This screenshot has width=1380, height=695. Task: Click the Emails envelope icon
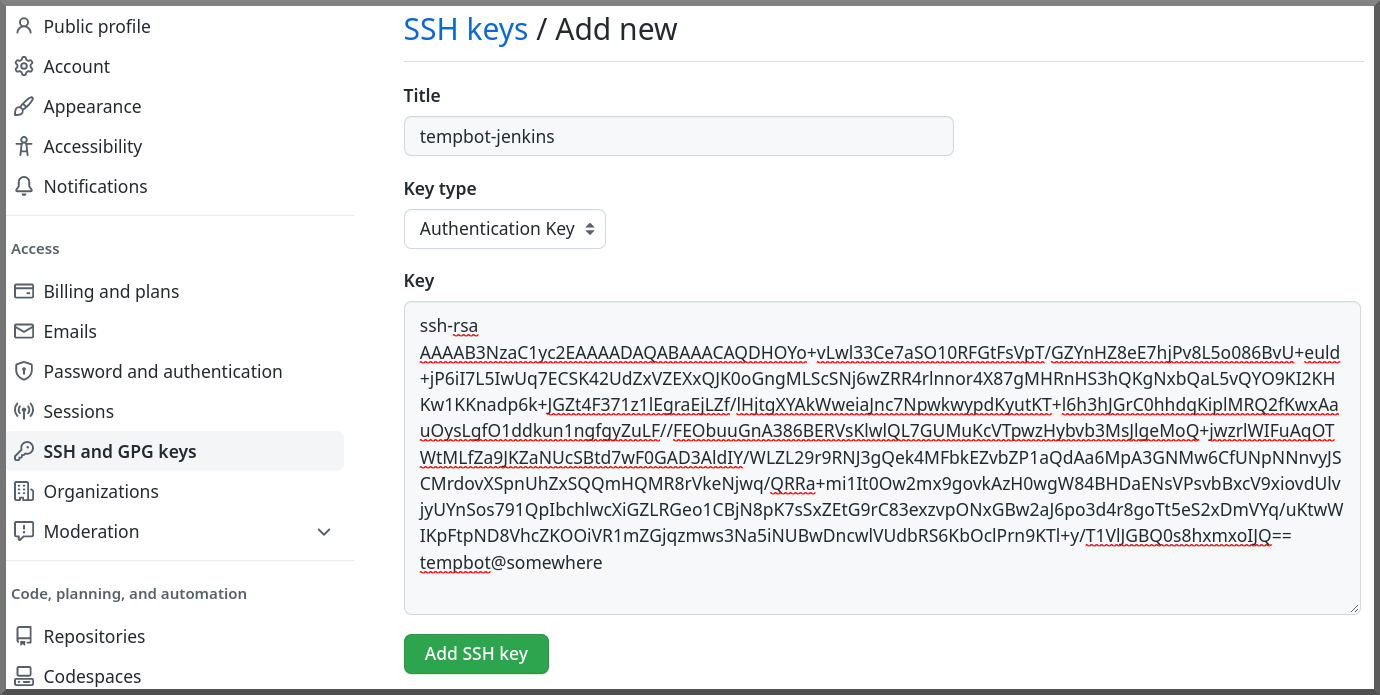pyautogui.click(x=24, y=331)
